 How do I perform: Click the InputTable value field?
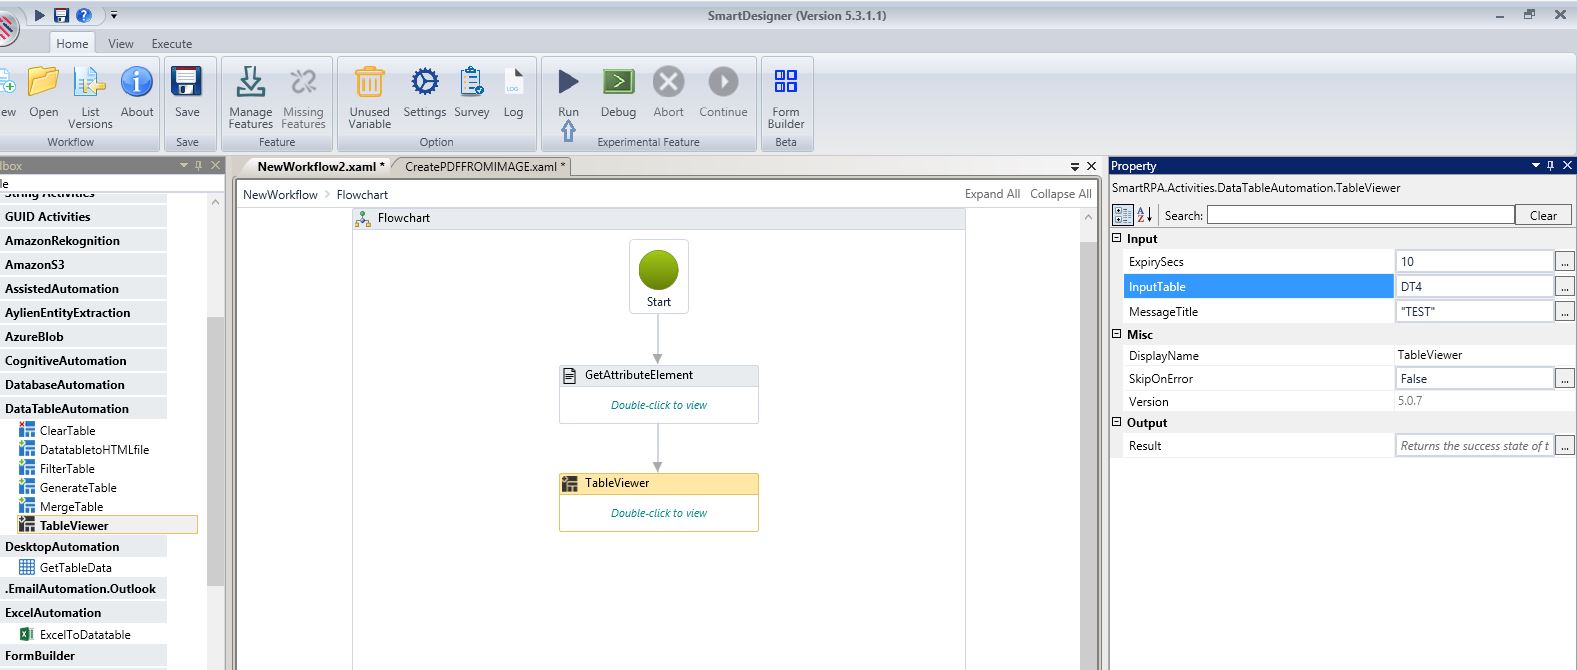click(x=1474, y=287)
